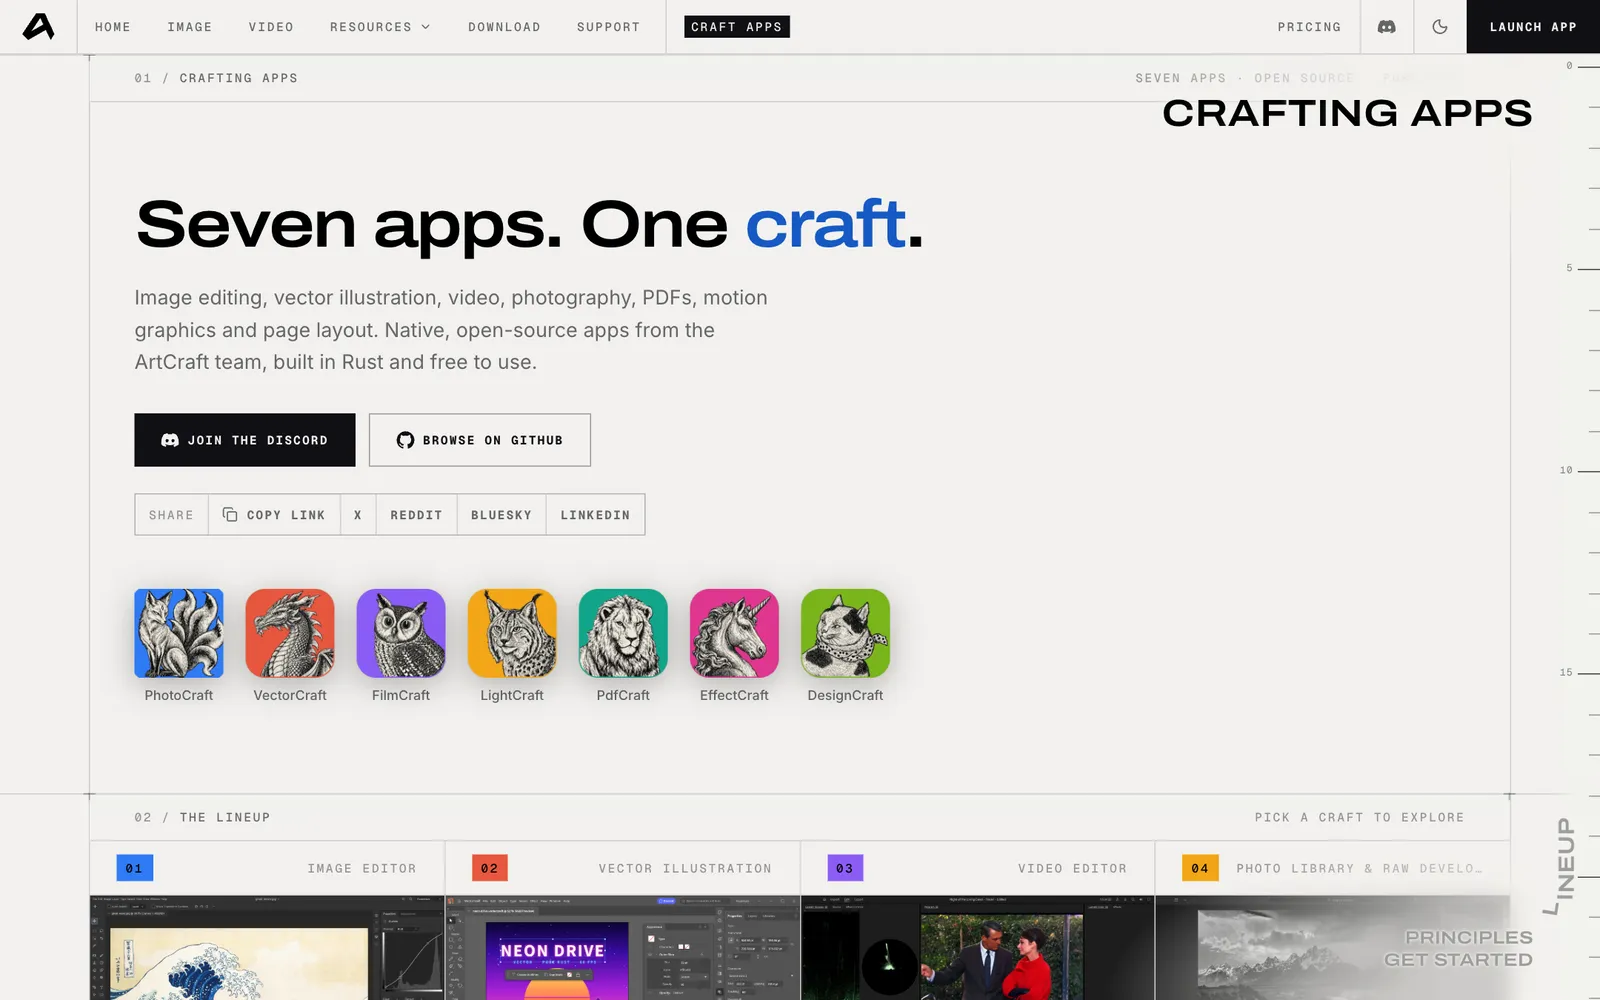Open the PdfCraft lion app icon
The image size is (1600, 1000).
tap(623, 633)
